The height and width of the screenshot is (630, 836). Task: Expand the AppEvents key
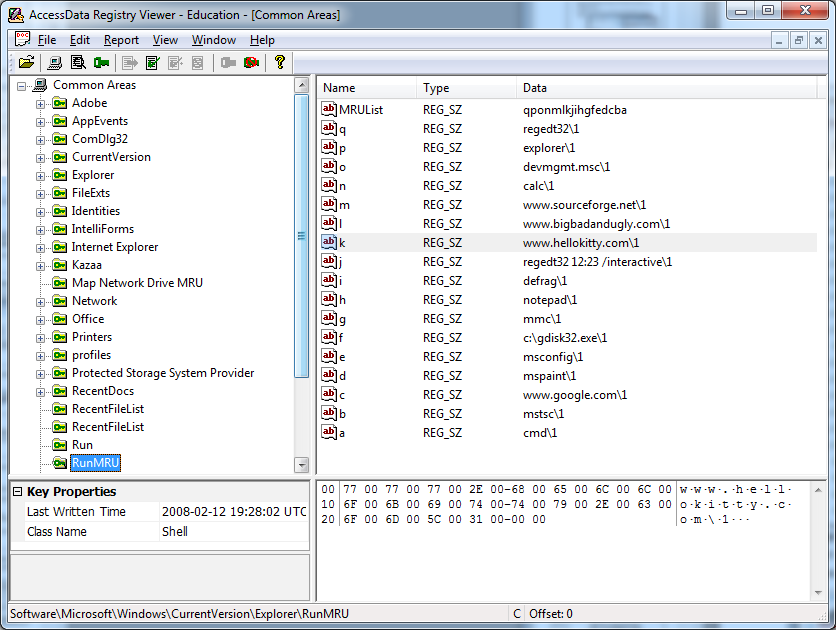click(41, 122)
